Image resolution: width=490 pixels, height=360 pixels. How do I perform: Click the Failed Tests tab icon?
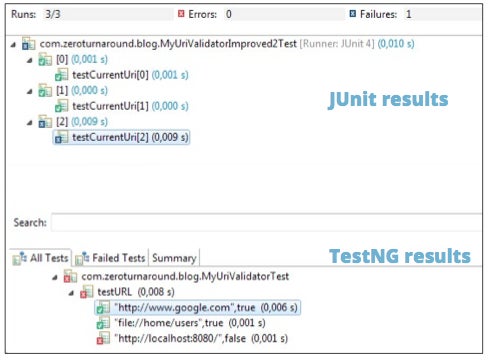point(82,258)
